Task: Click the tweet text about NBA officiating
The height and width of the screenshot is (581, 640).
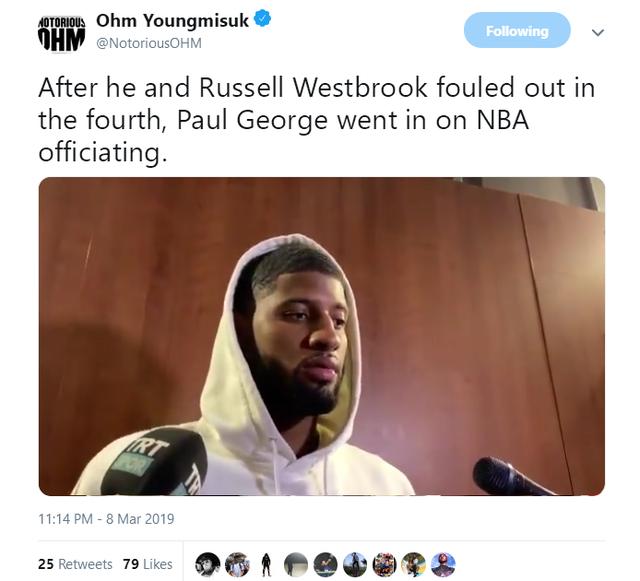Action: (316, 120)
